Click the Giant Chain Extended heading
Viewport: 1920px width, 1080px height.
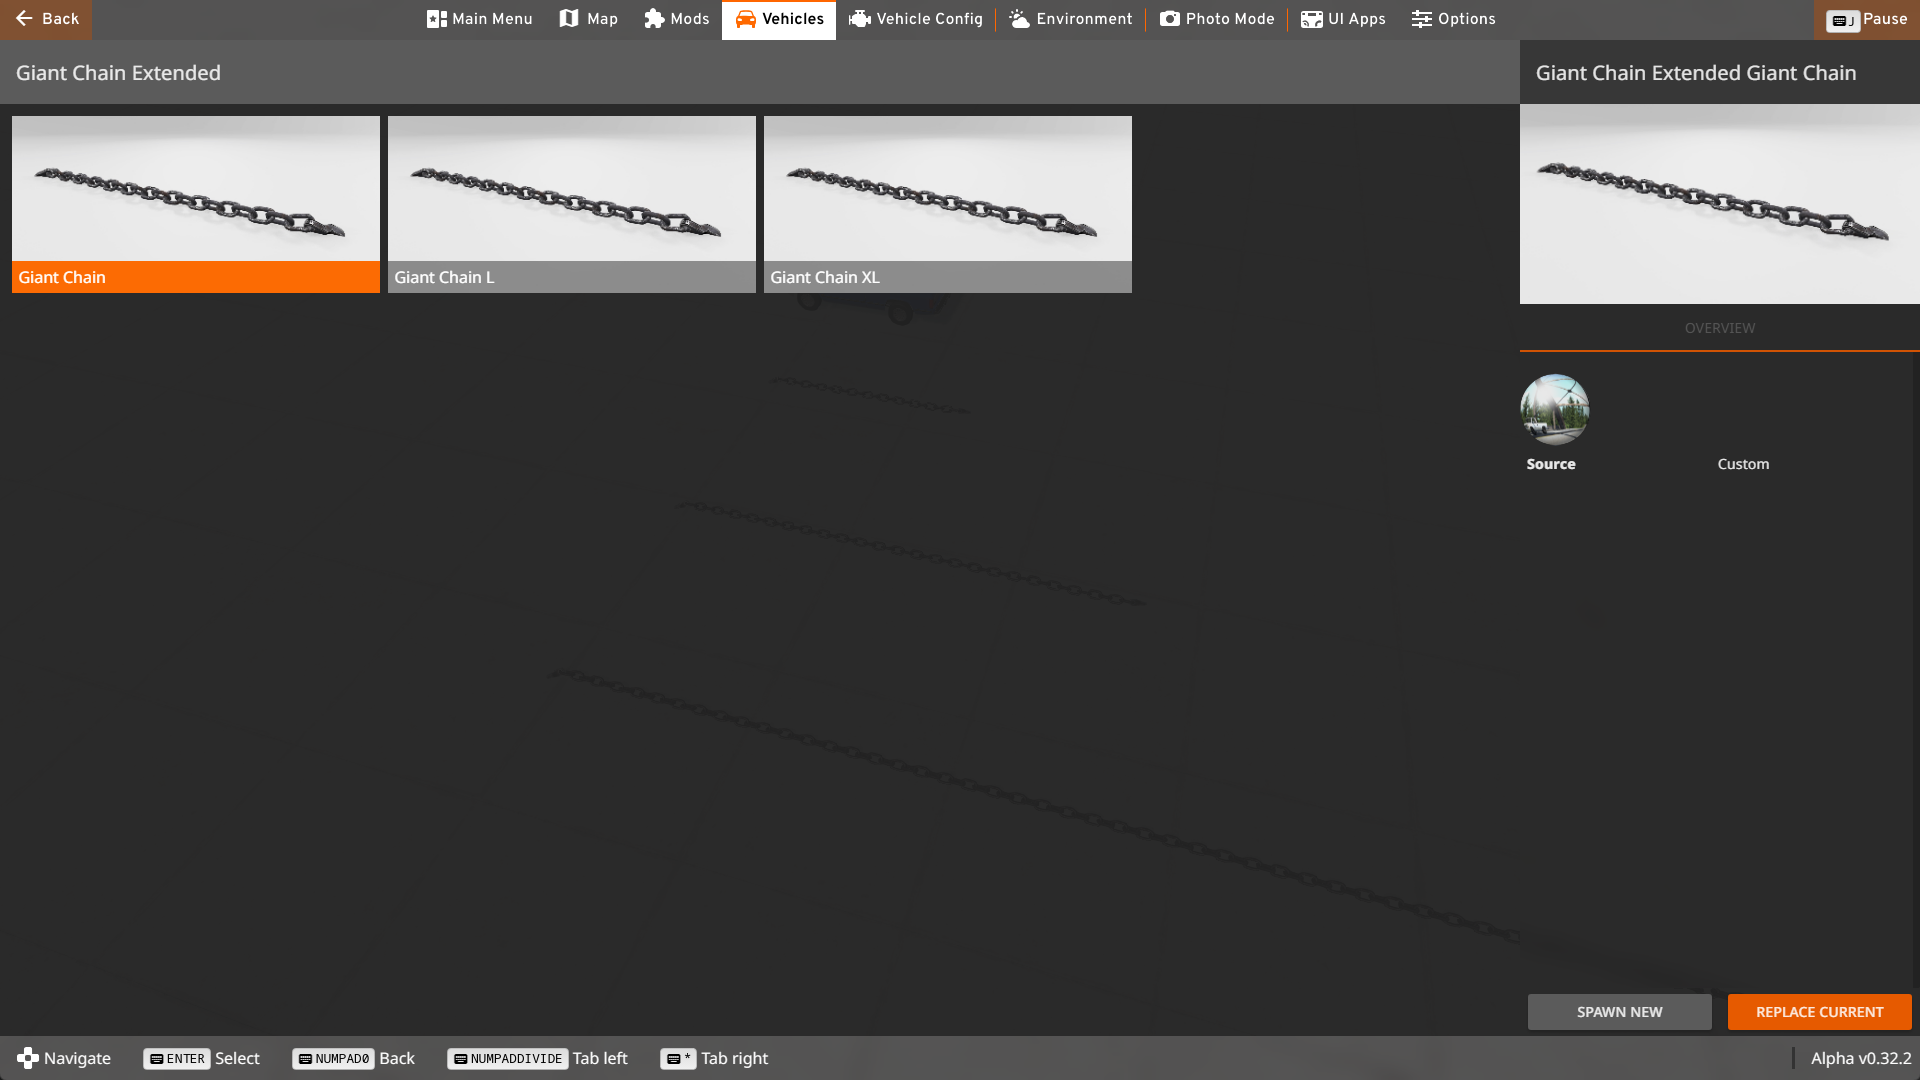click(118, 73)
